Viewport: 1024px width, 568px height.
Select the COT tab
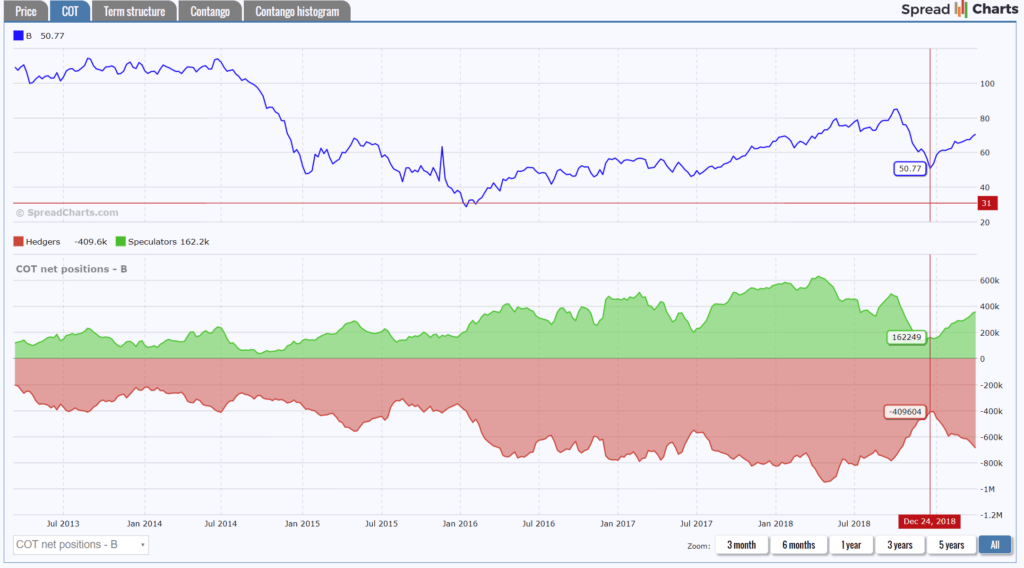click(70, 11)
